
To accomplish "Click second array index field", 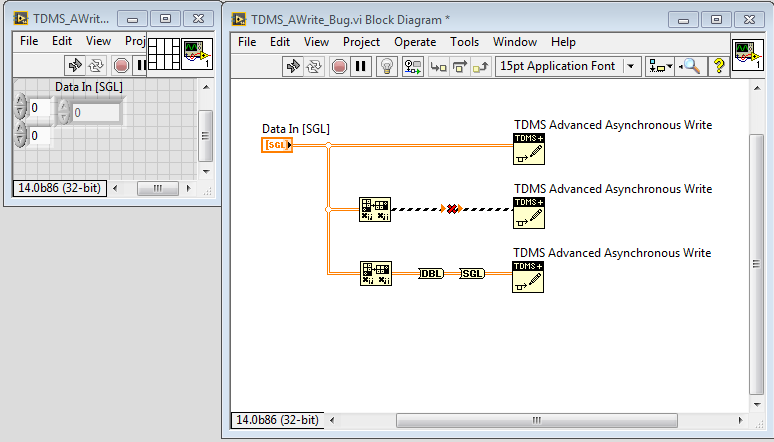I will point(39,135).
